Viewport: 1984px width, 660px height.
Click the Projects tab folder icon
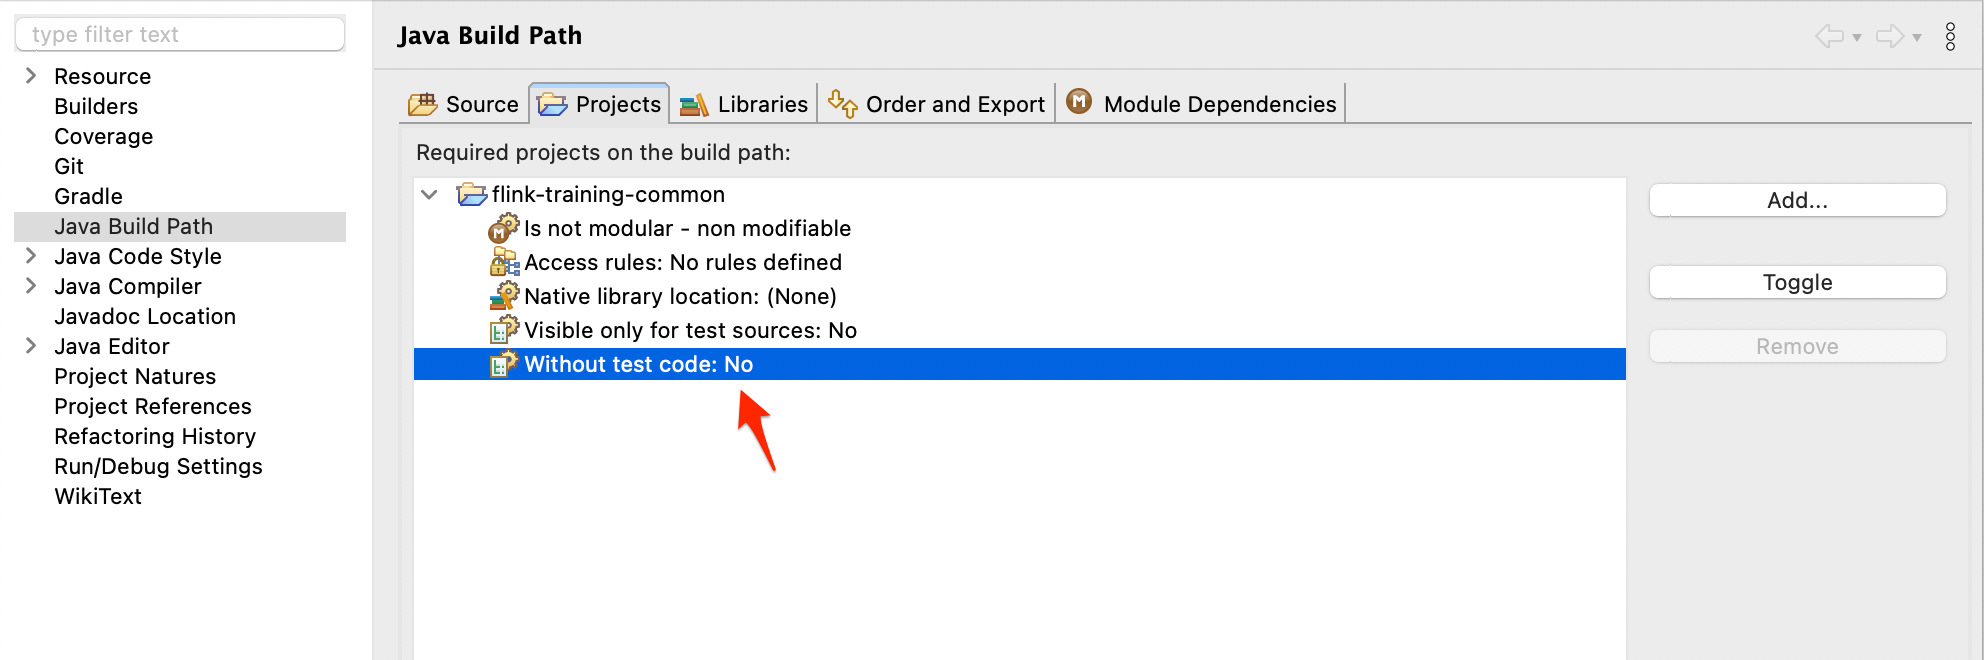coord(552,104)
